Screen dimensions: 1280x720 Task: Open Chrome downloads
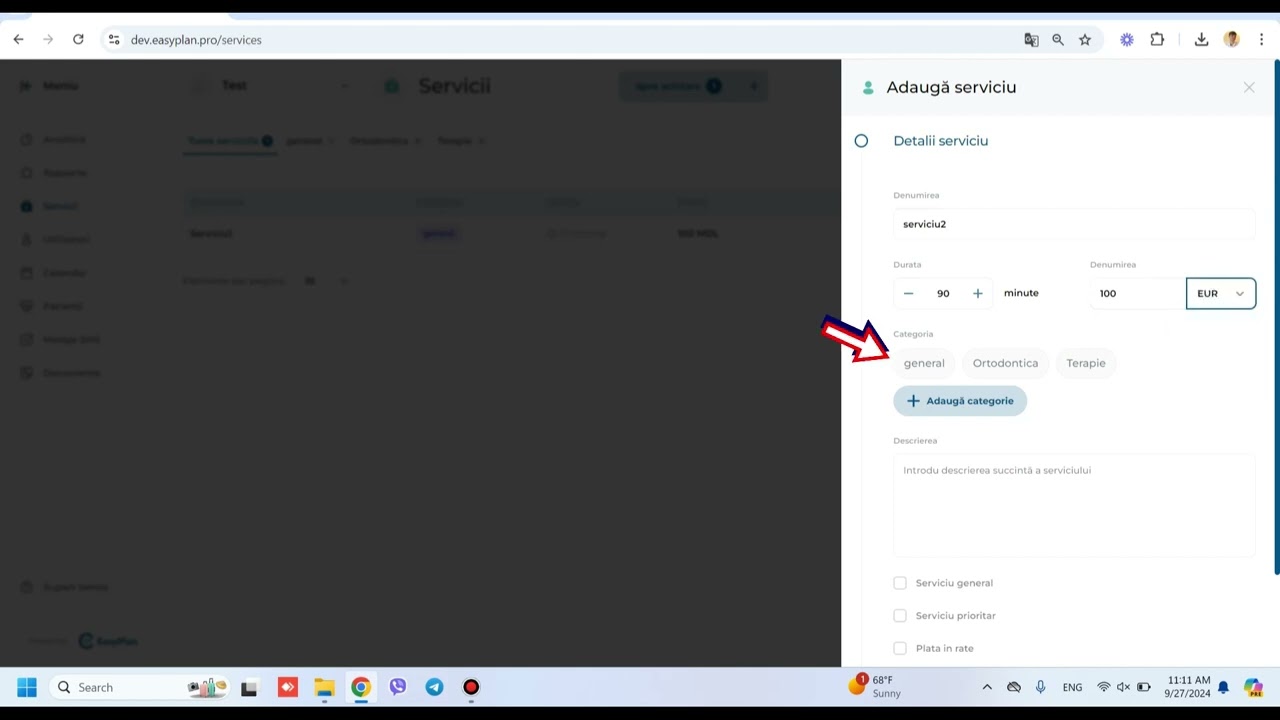(1201, 40)
